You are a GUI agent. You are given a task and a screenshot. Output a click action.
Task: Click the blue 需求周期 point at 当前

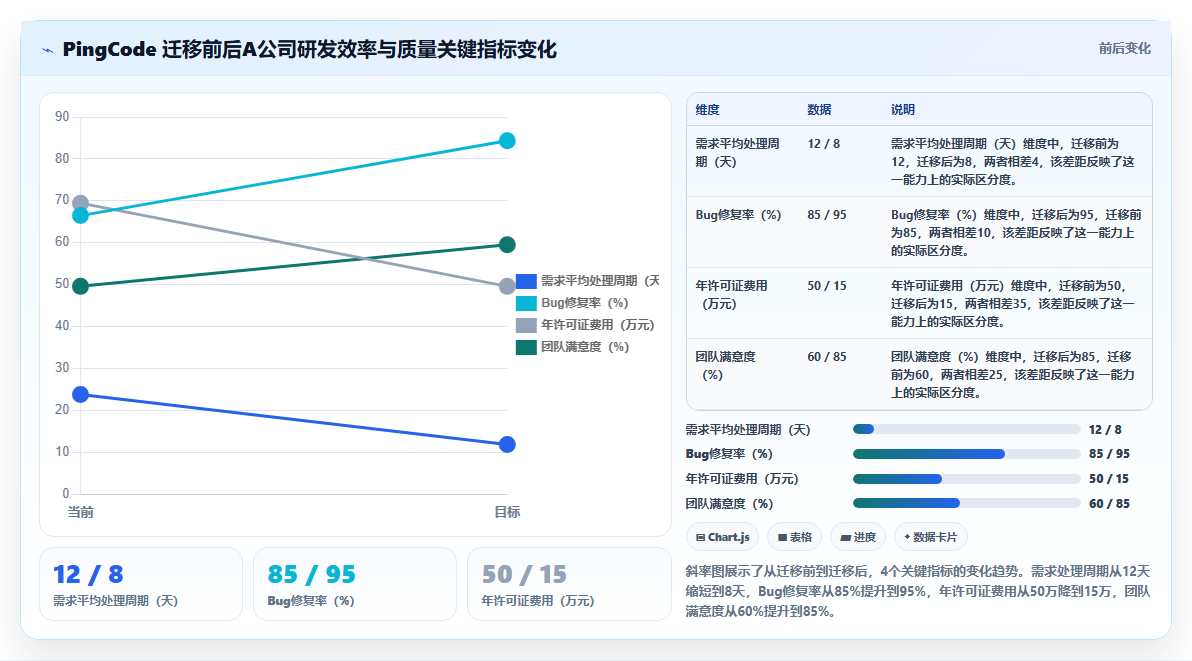click(x=81, y=394)
